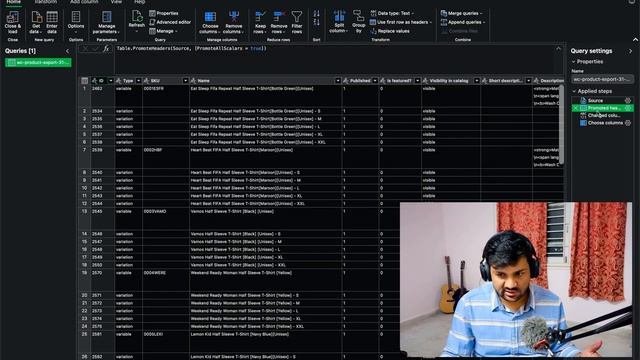This screenshot has height=360, width=640.
Task: Click the Filter rows funnel icon
Action: [297, 17]
